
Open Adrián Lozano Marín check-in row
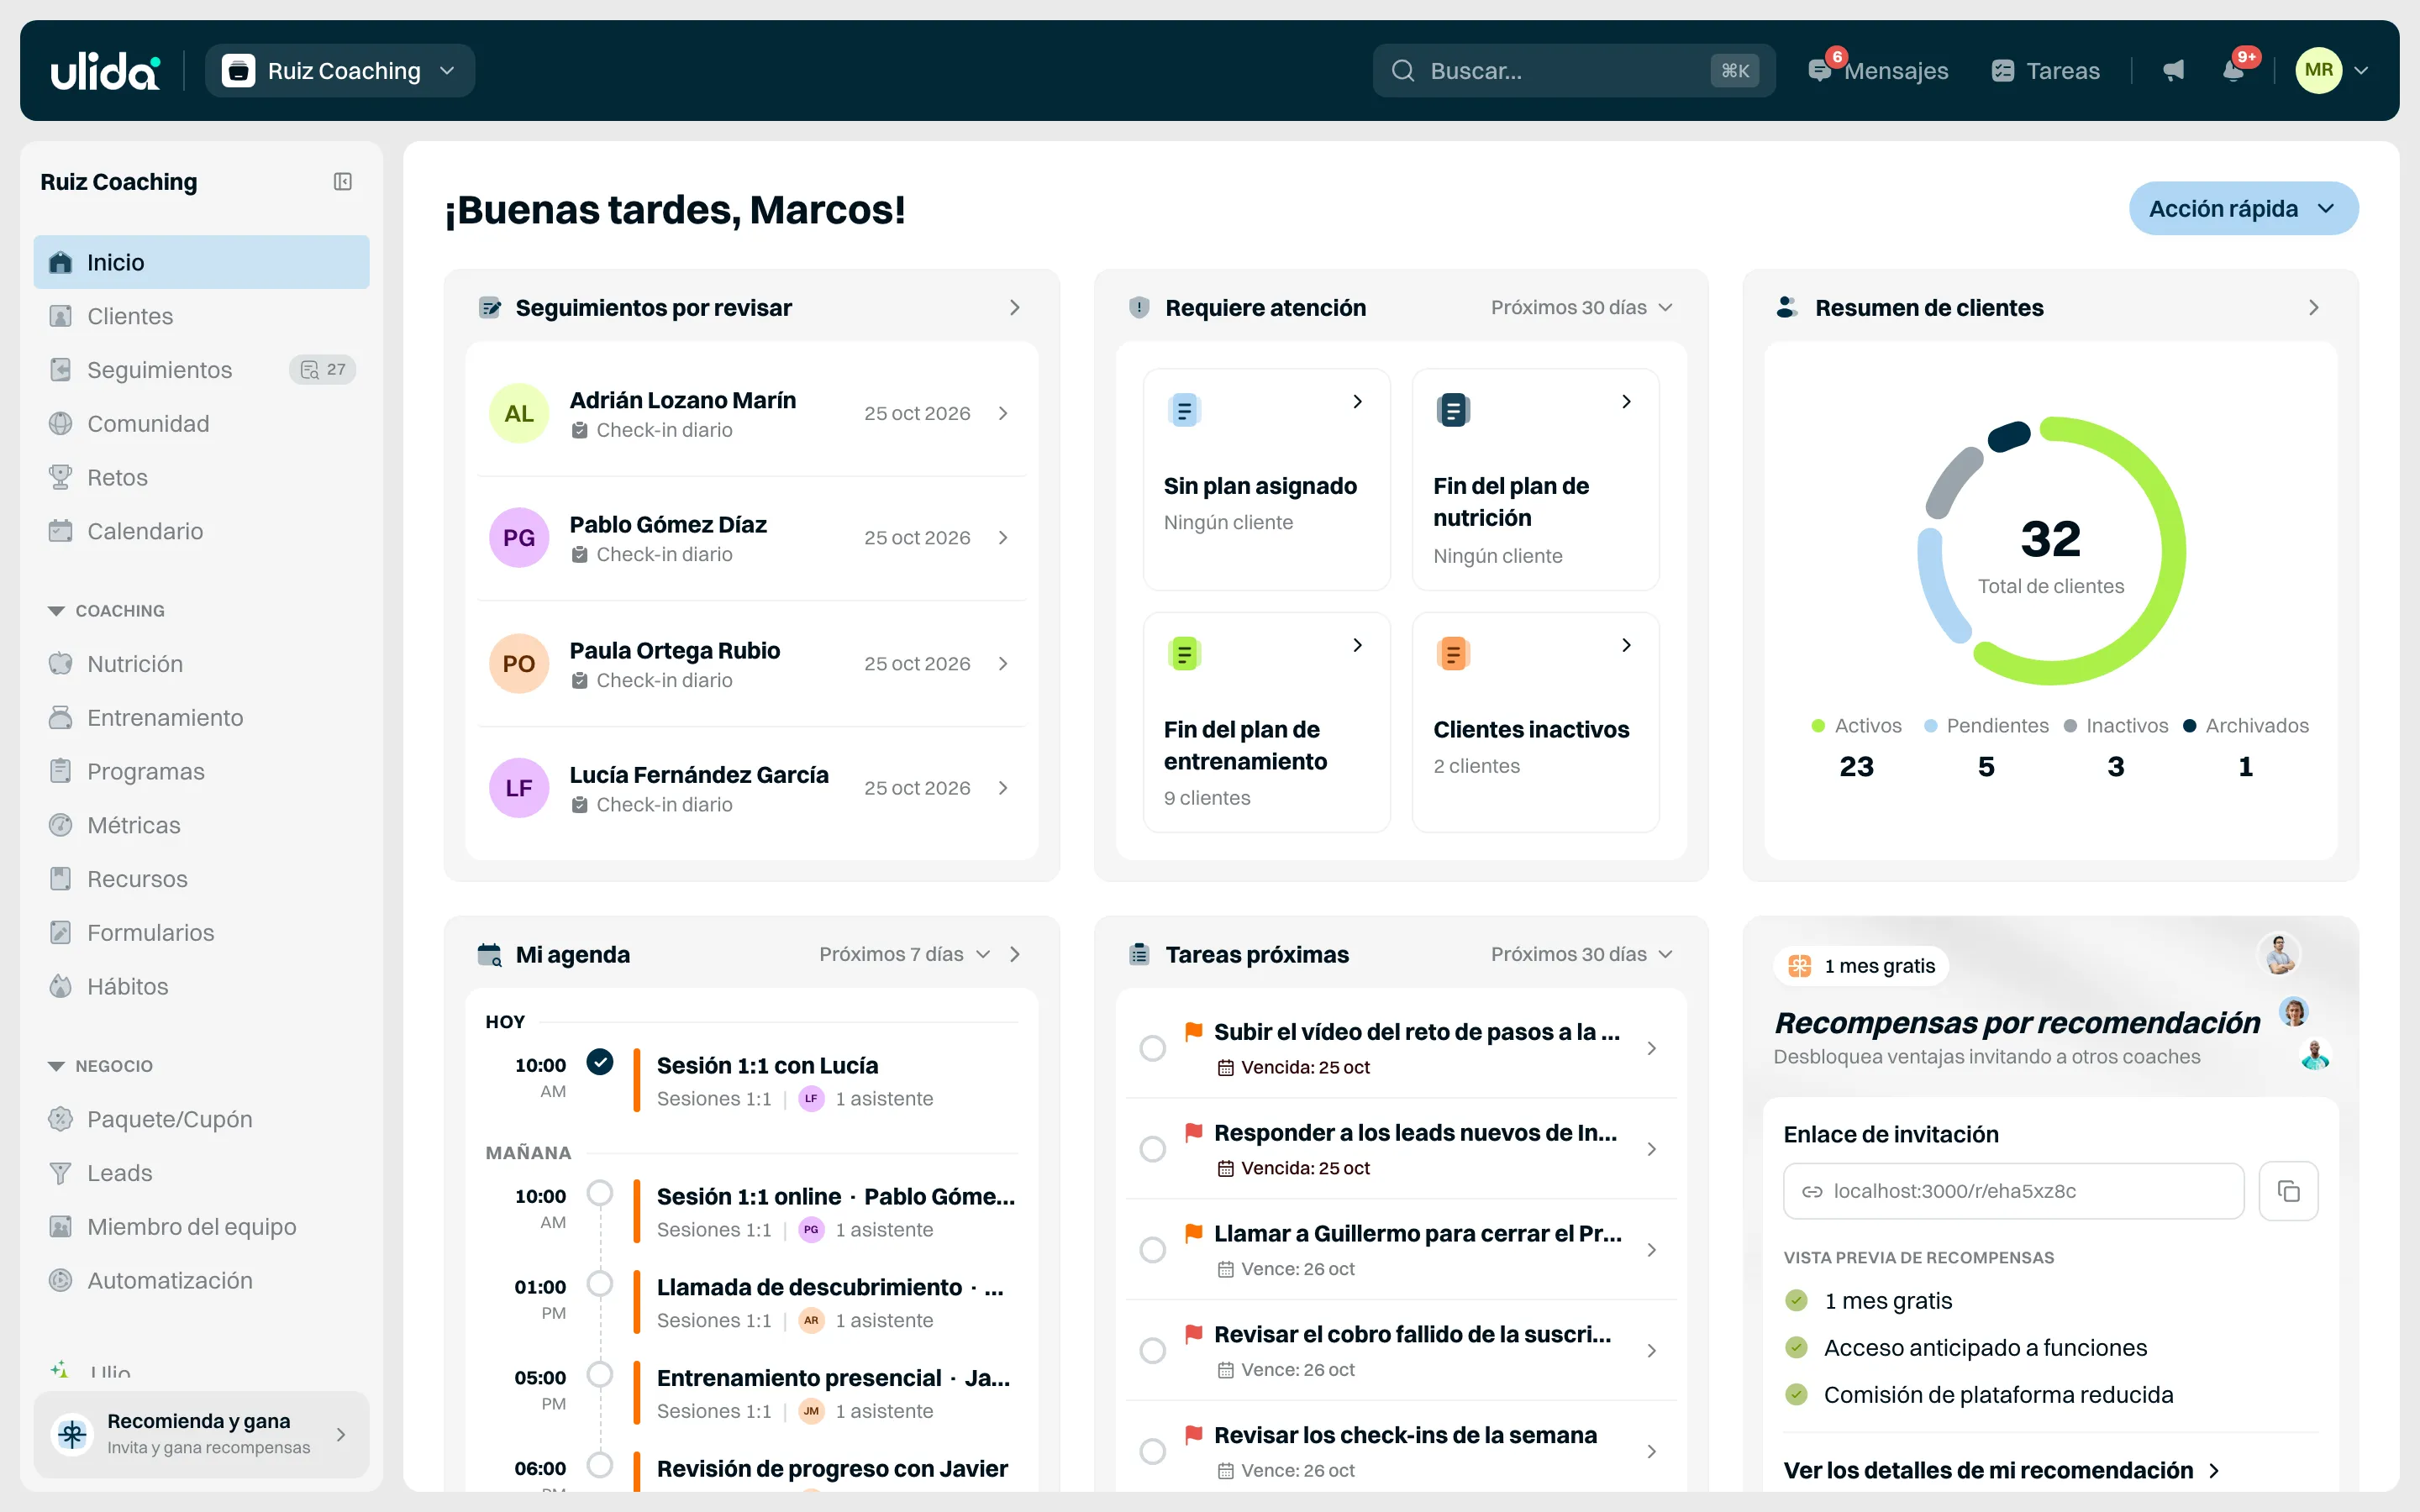click(751, 414)
